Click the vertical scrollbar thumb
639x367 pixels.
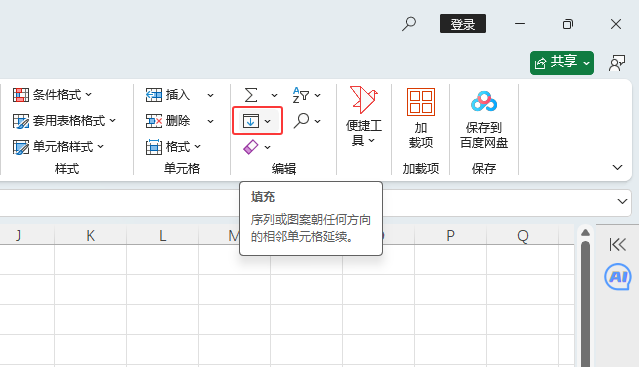[585, 304]
